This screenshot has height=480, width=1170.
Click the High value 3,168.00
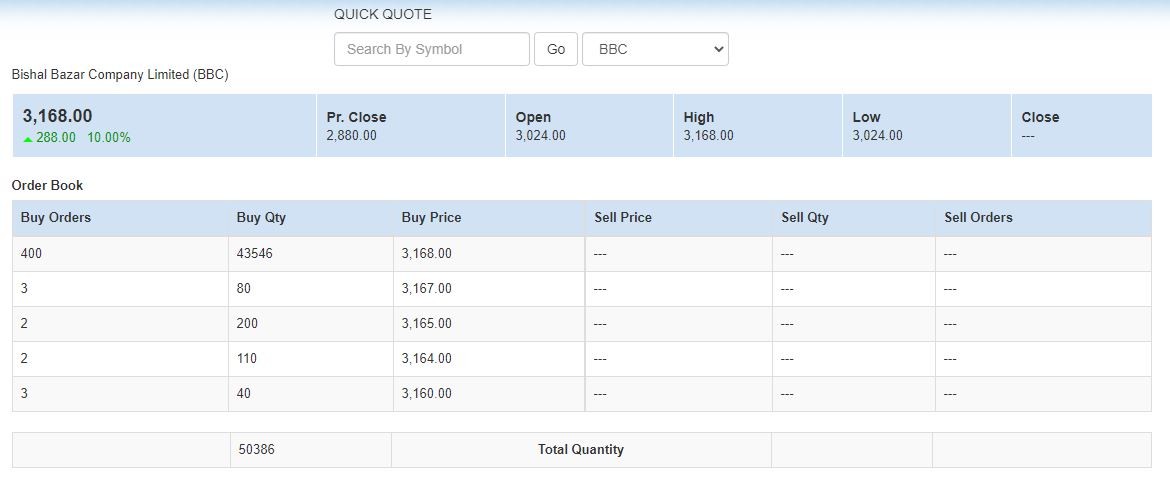click(x=708, y=135)
